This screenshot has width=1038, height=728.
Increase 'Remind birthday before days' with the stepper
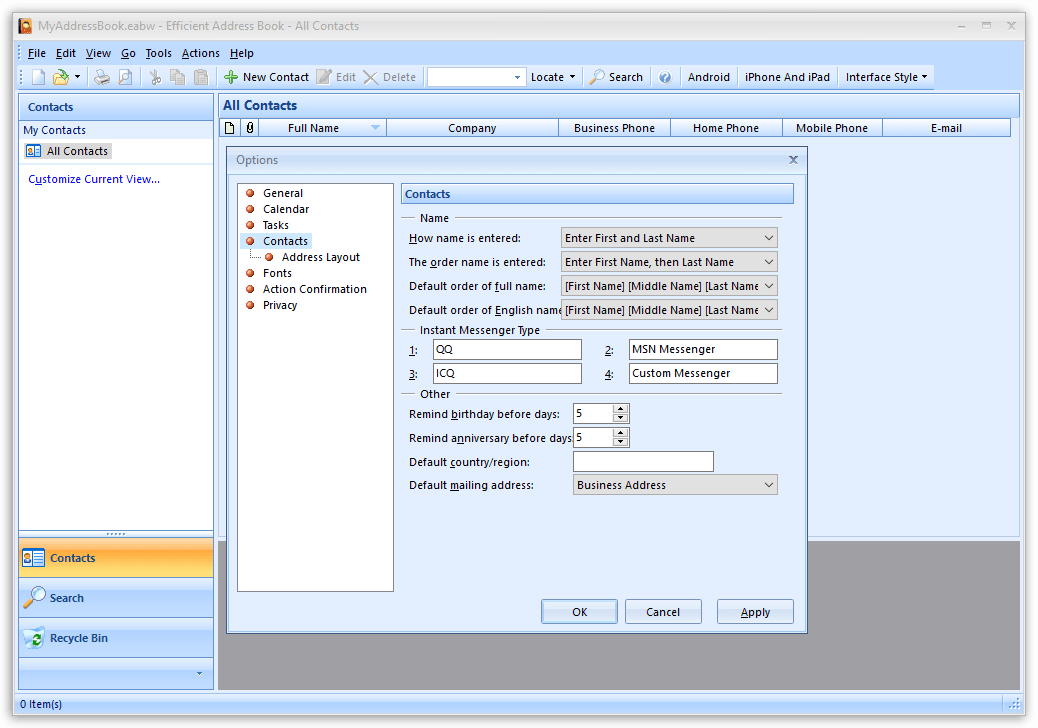click(620, 409)
